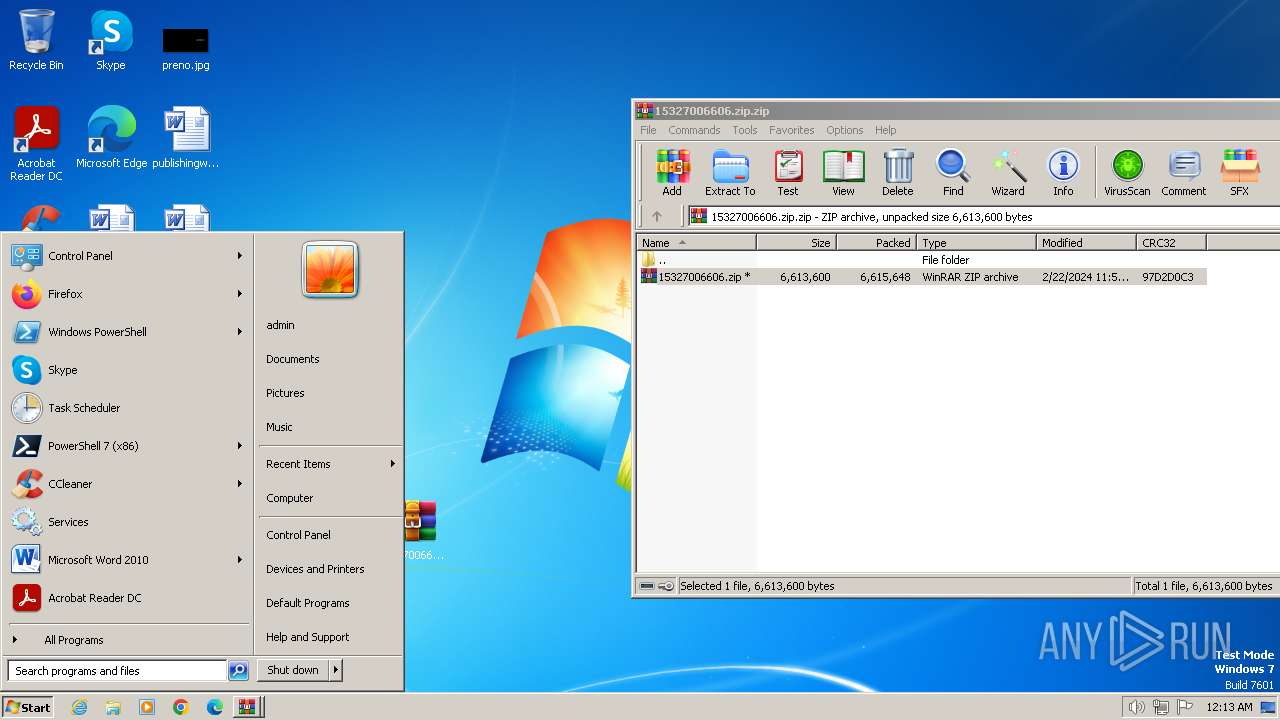
Task: Sort by the Name column header
Action: (697, 243)
